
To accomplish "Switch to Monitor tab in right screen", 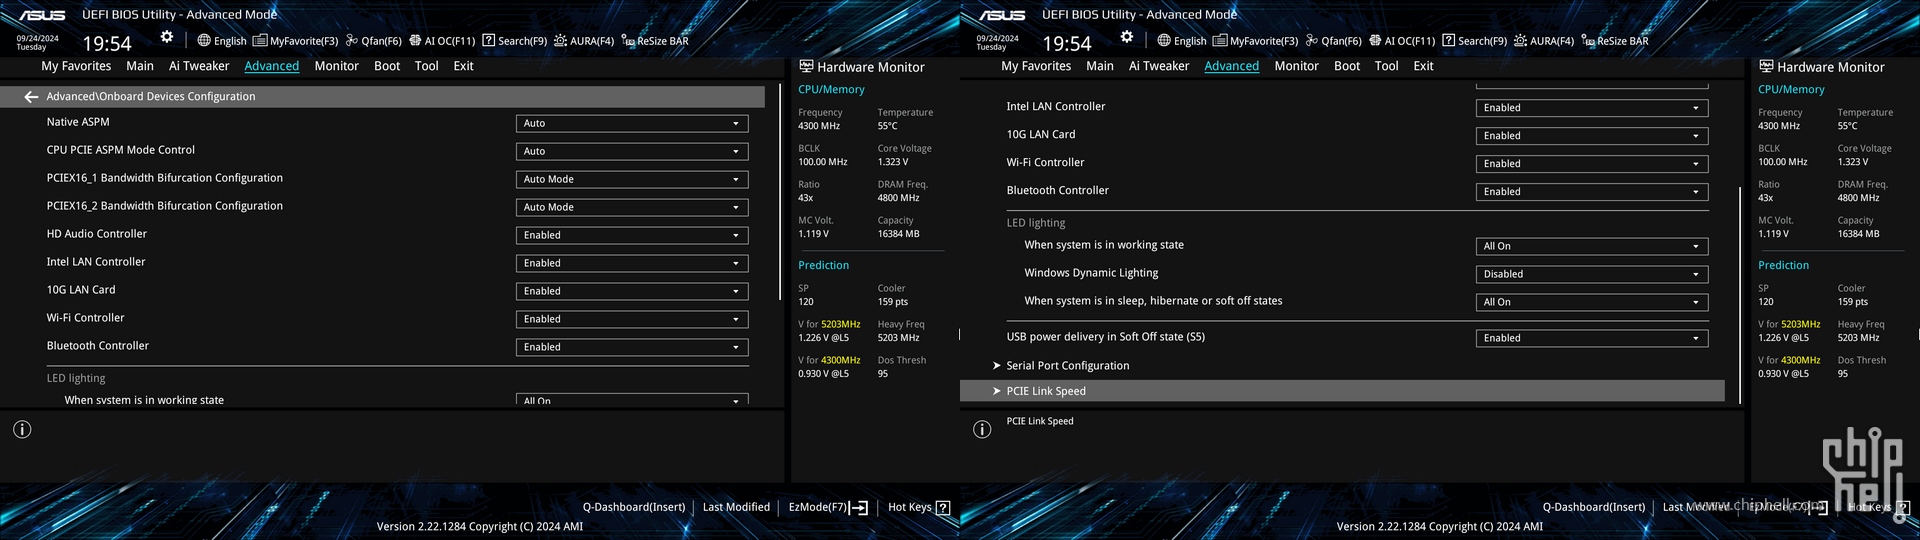I will (x=1296, y=66).
